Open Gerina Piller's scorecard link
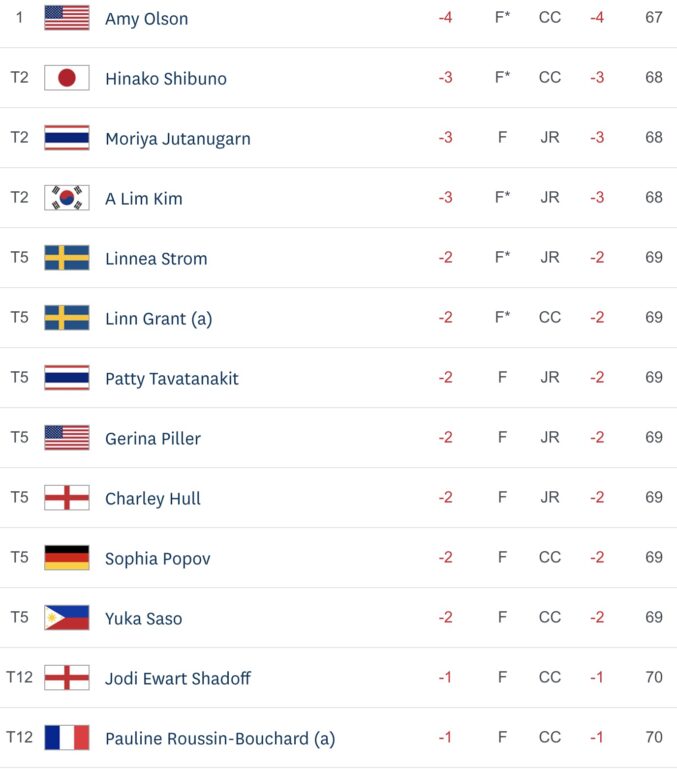 tap(153, 439)
